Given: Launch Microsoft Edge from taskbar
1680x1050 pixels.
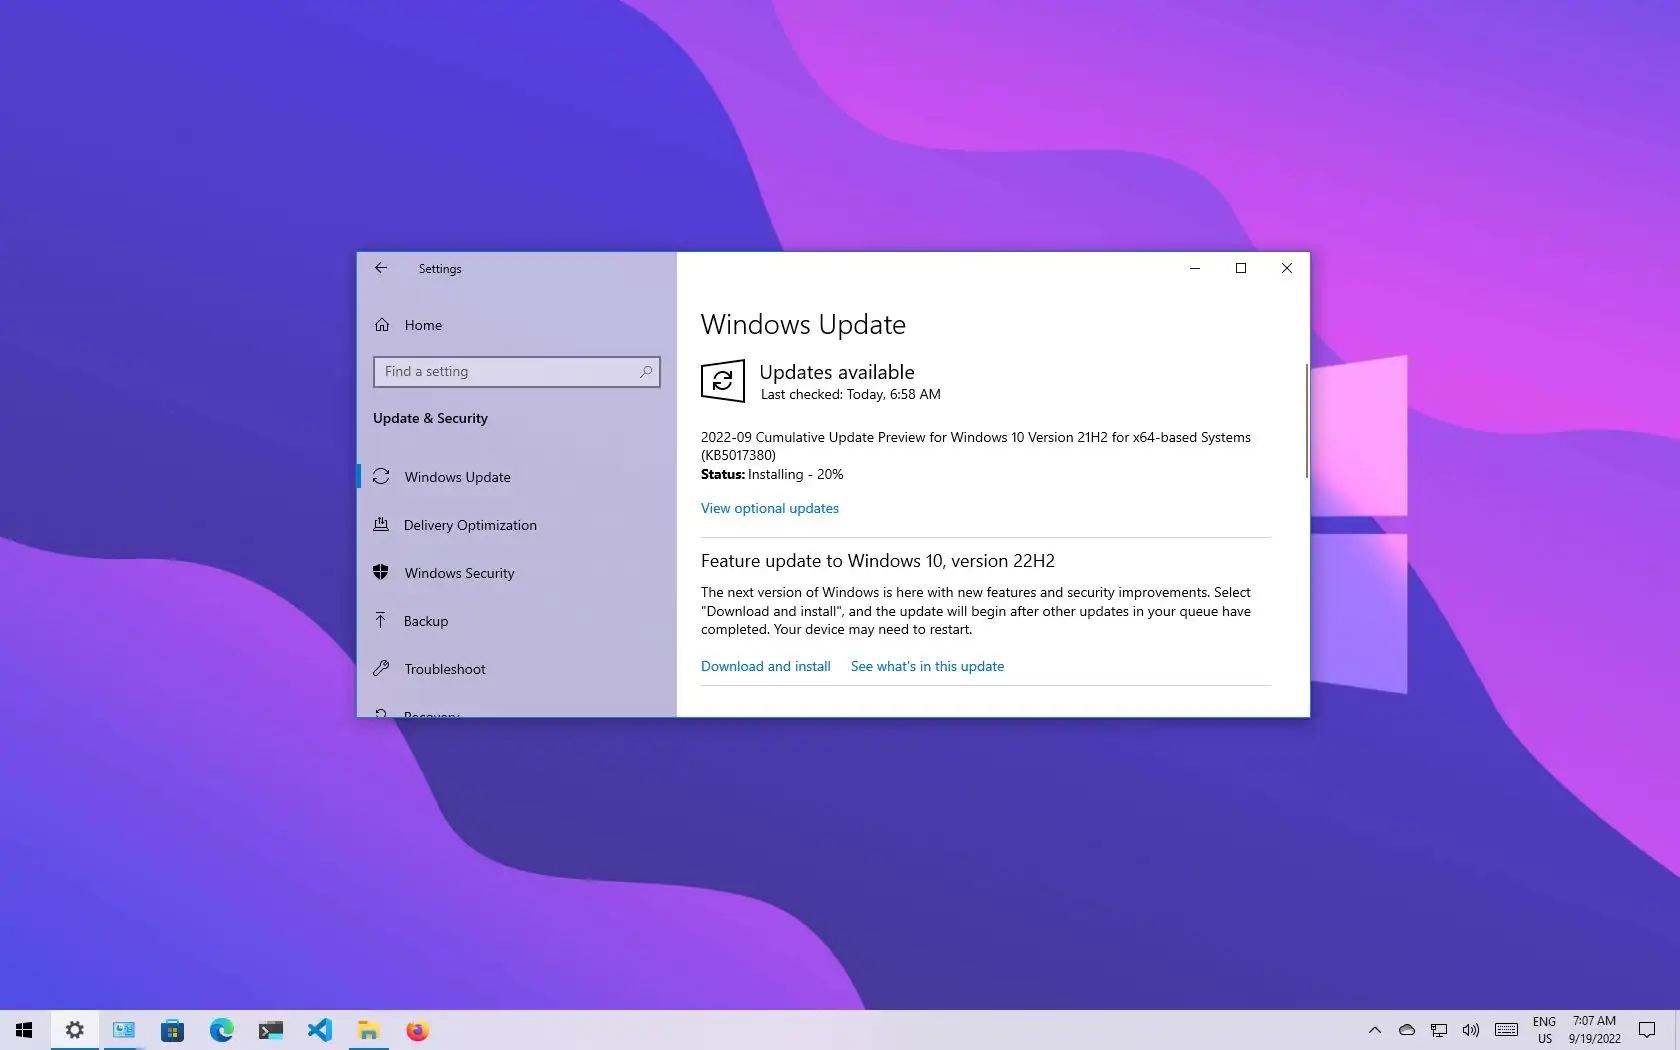Looking at the screenshot, I should coord(221,1030).
